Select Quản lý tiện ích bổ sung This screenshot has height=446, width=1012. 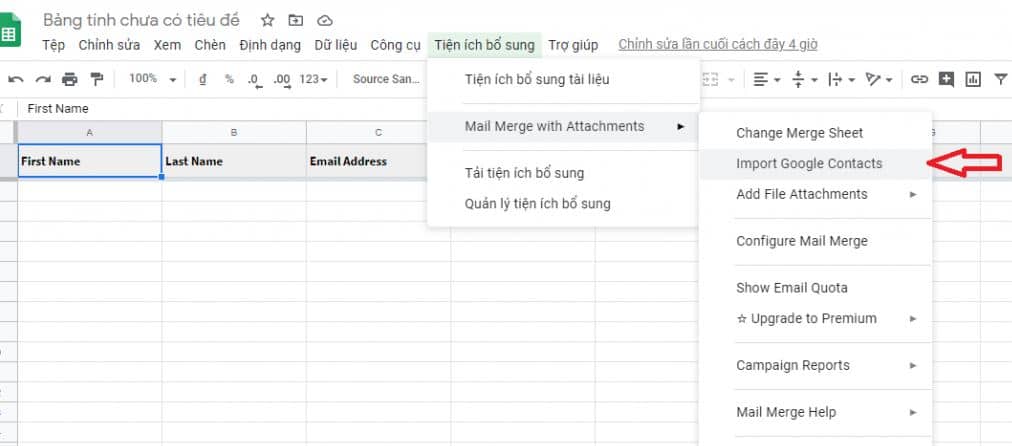click(563, 204)
